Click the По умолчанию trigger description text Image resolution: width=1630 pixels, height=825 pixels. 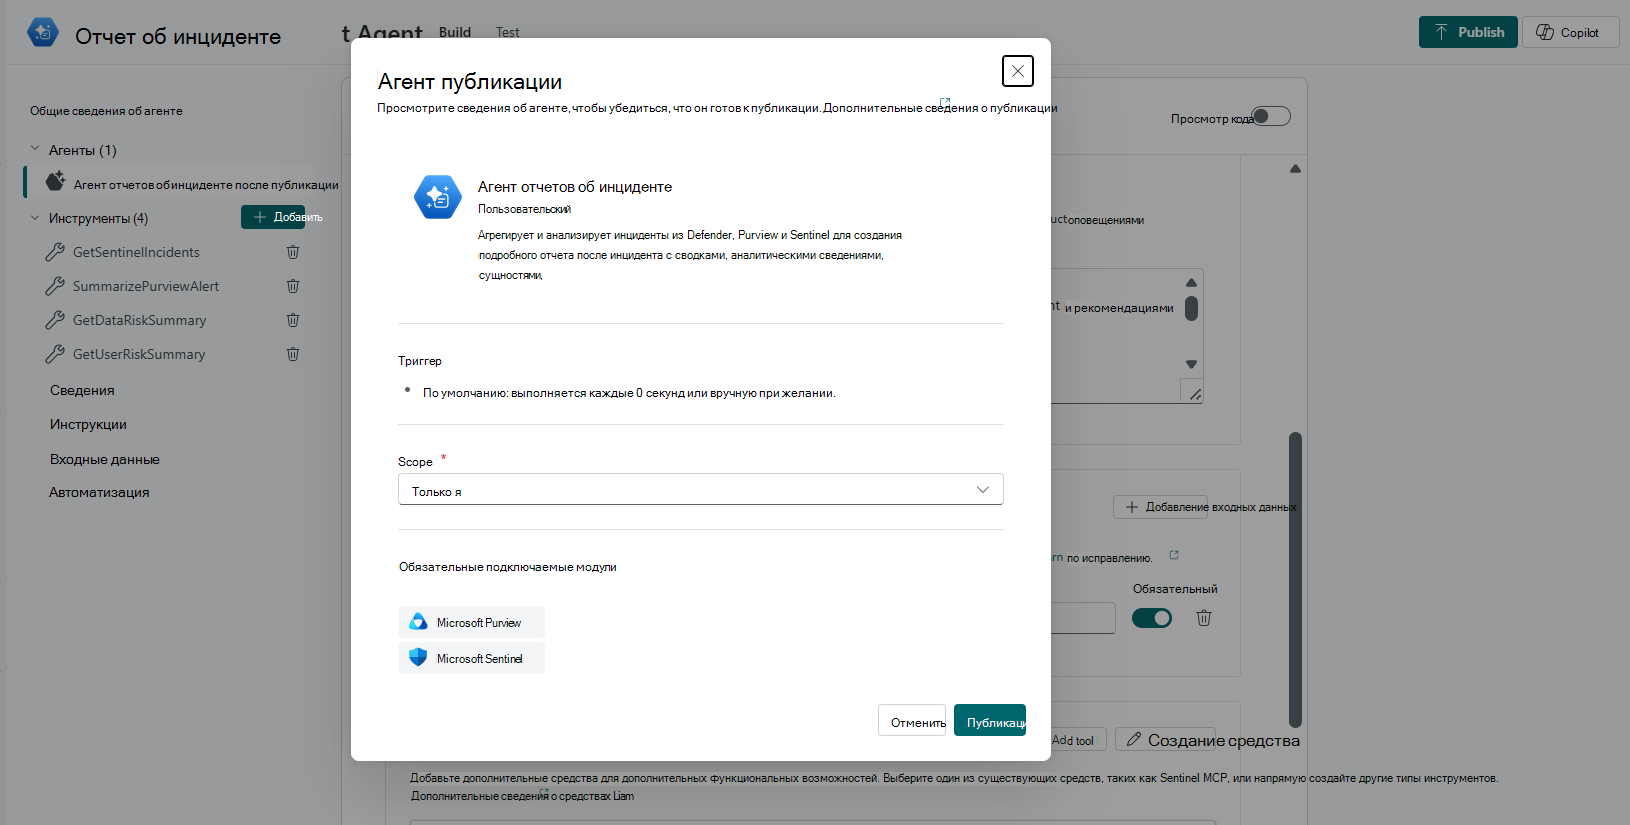[x=629, y=393]
